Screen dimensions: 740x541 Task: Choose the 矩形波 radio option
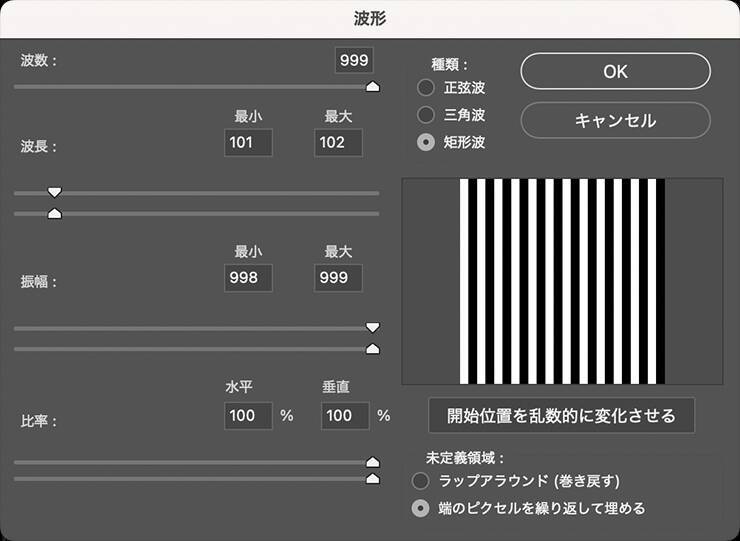click(x=426, y=142)
